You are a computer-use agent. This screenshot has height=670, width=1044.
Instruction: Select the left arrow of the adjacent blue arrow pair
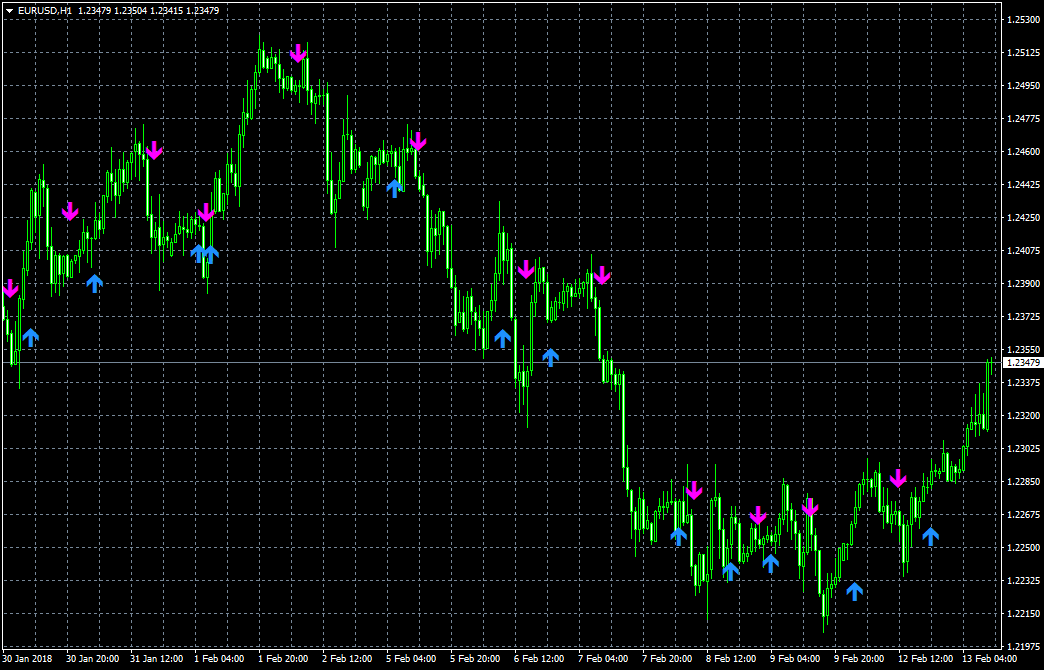198,253
